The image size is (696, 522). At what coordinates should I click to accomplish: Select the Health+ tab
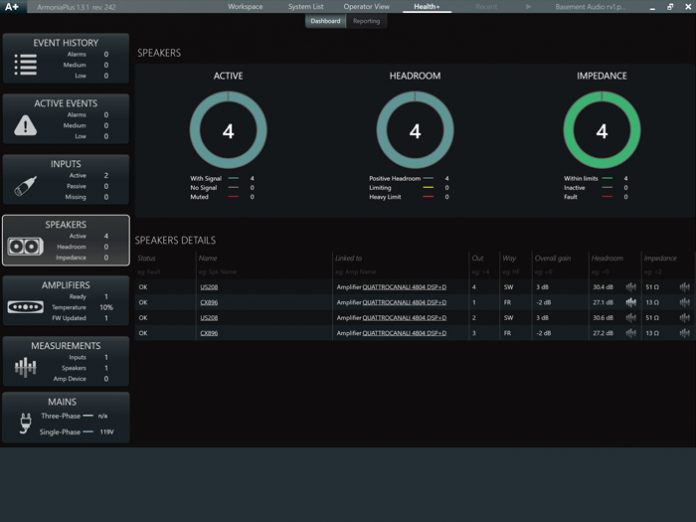pos(427,7)
